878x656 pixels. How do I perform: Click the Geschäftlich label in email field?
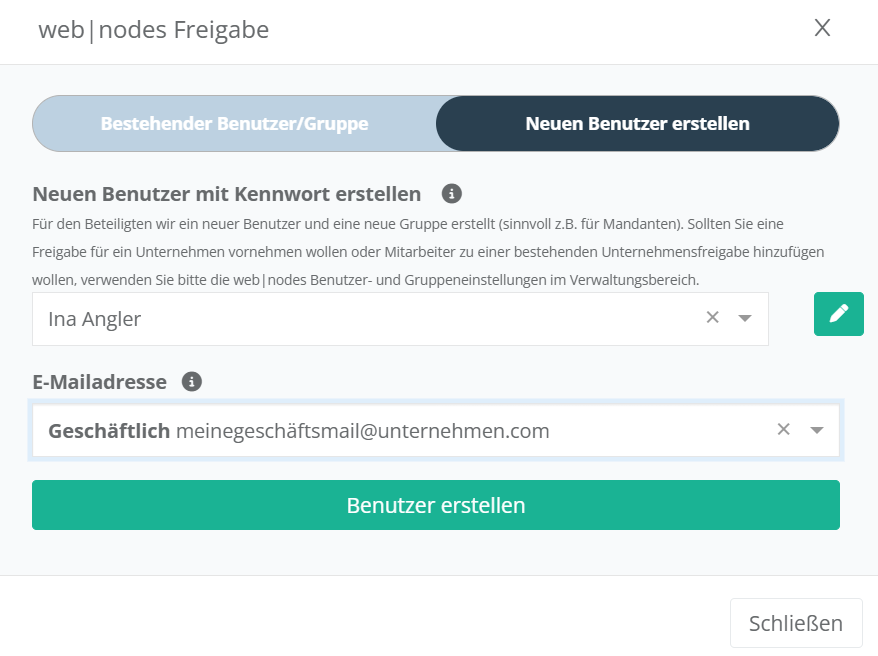pos(109,431)
